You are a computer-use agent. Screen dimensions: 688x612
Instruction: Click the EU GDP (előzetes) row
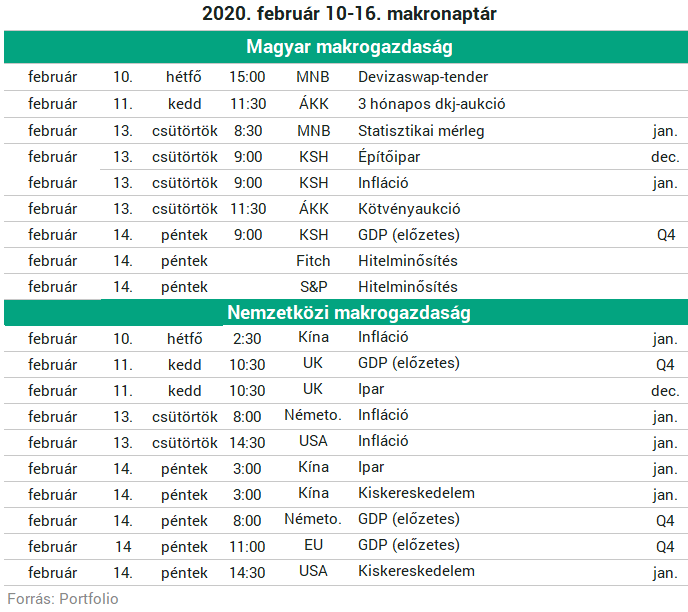coord(346,546)
